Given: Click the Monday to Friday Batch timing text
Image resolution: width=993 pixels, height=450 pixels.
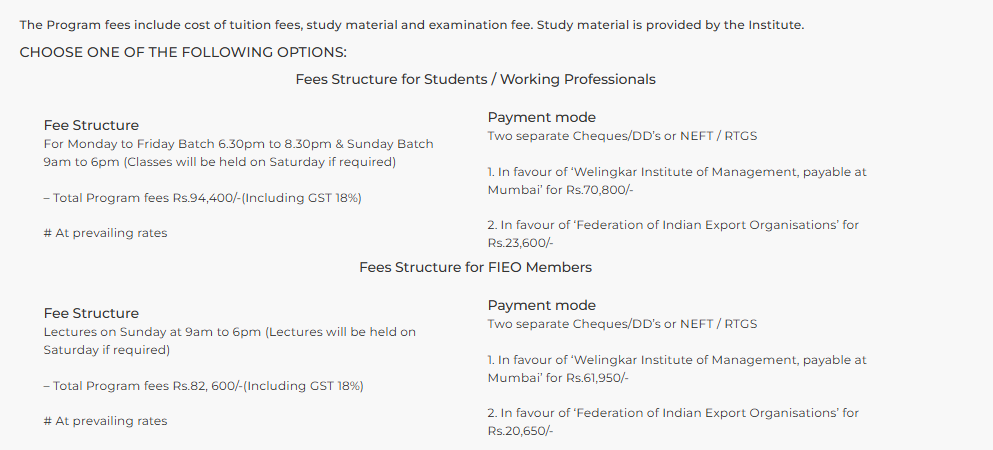Looking at the screenshot, I should pyautogui.click(x=238, y=152).
